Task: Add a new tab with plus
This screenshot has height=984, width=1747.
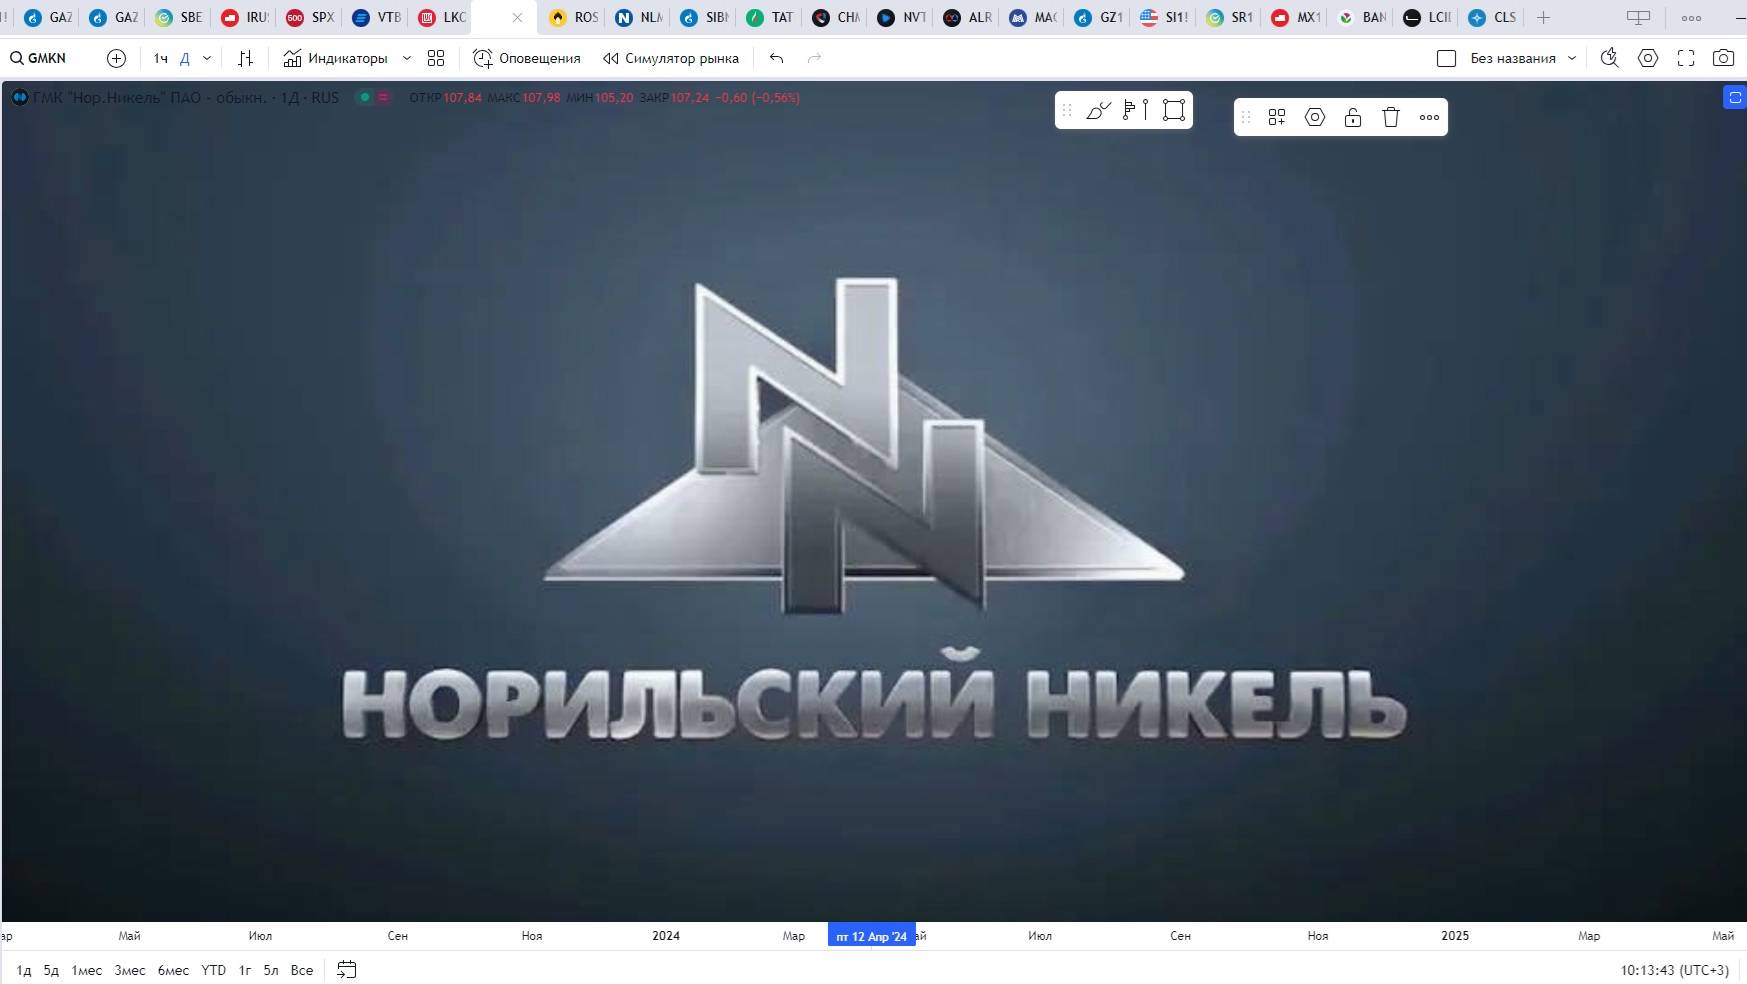Action: pyautogui.click(x=1543, y=17)
